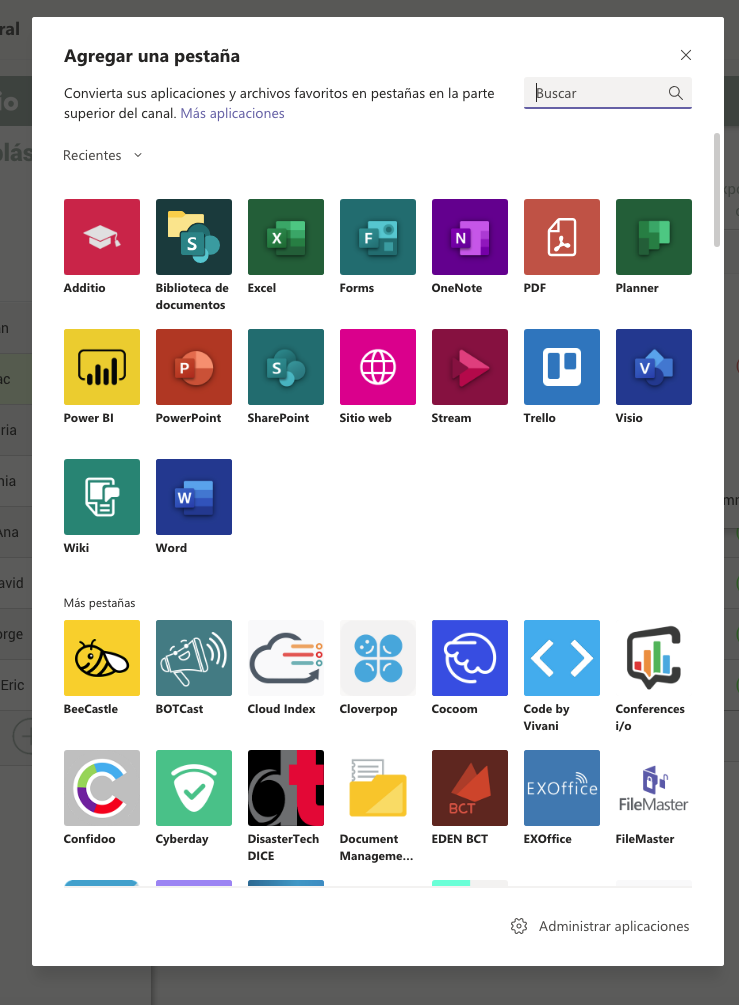The width and height of the screenshot is (739, 1005).
Task: Click the magnifier search icon
Action: tap(676, 93)
